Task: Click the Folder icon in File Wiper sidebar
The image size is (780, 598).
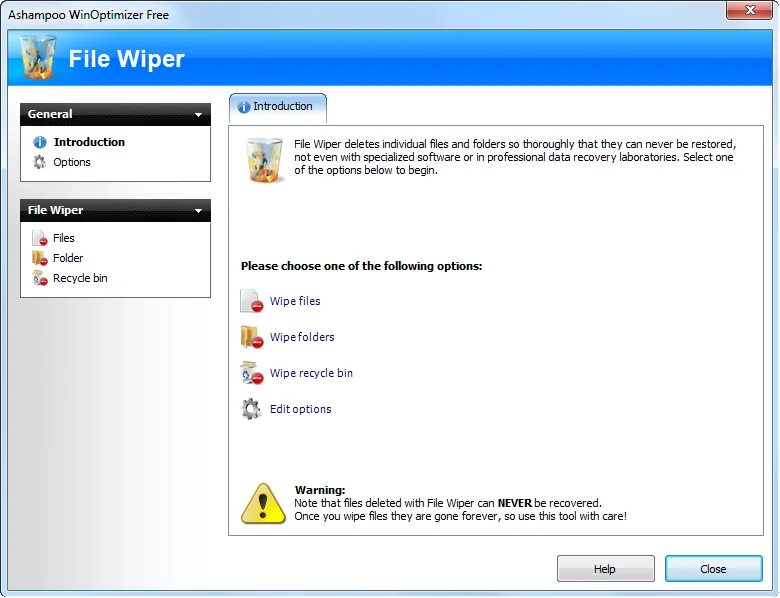Action: 40,258
